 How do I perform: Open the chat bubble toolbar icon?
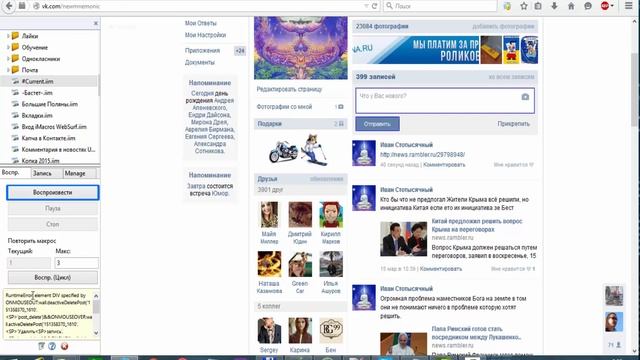pos(588,6)
